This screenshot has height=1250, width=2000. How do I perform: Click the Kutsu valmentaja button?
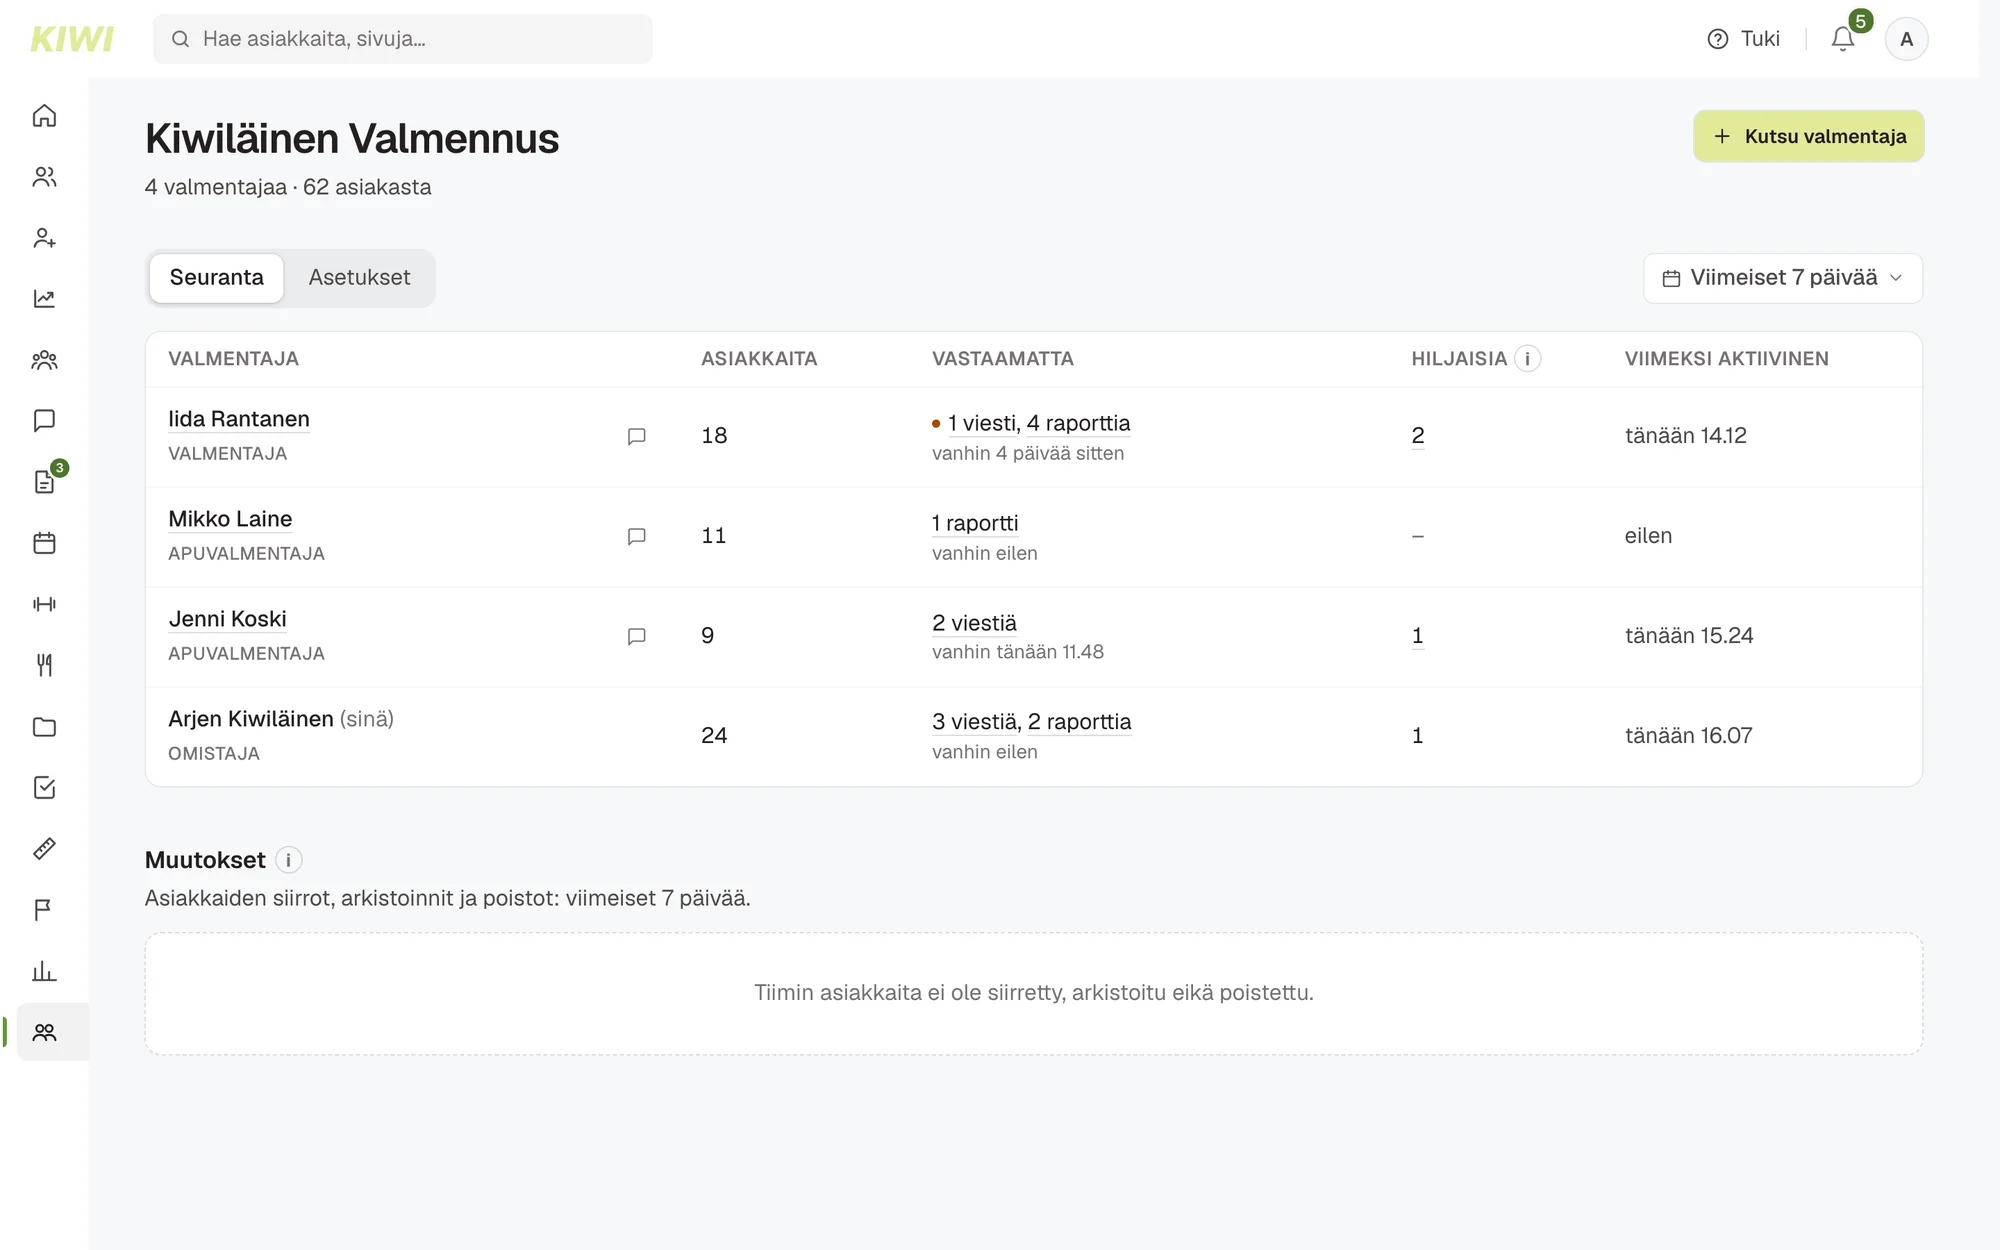tap(1808, 136)
